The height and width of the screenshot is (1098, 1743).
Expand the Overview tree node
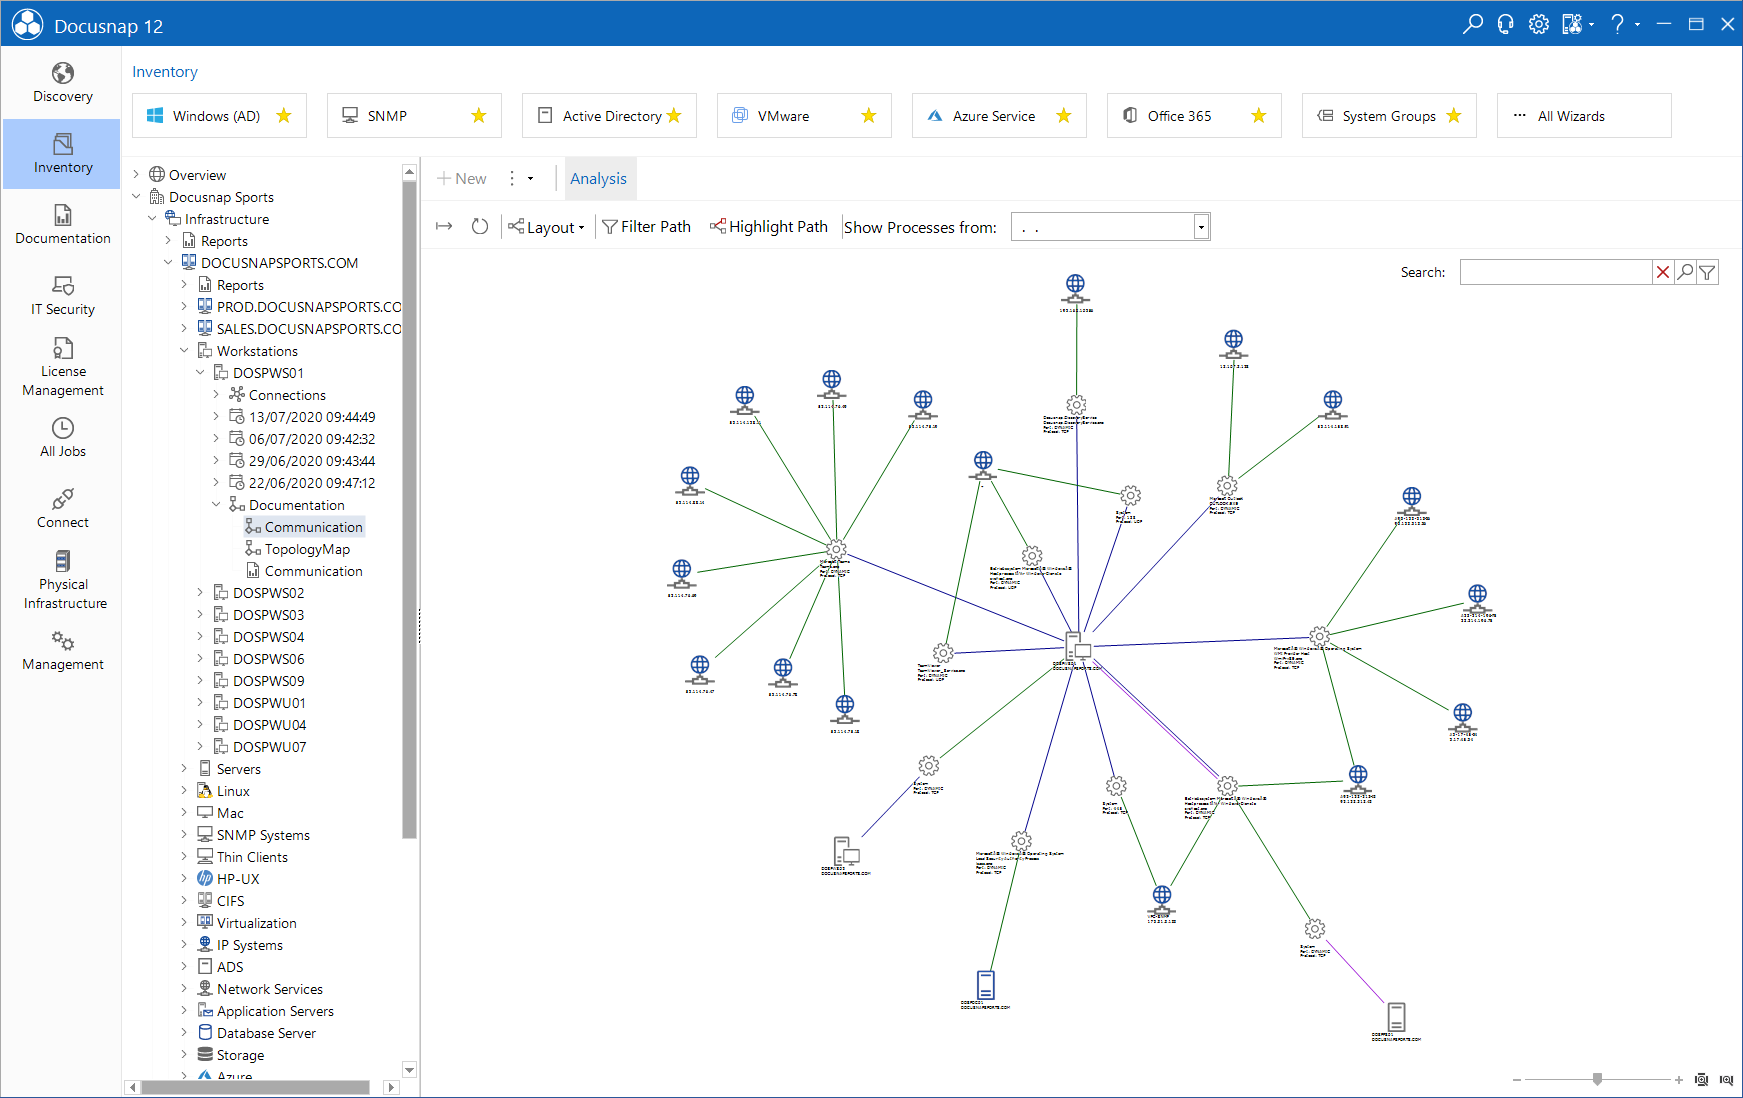(137, 175)
